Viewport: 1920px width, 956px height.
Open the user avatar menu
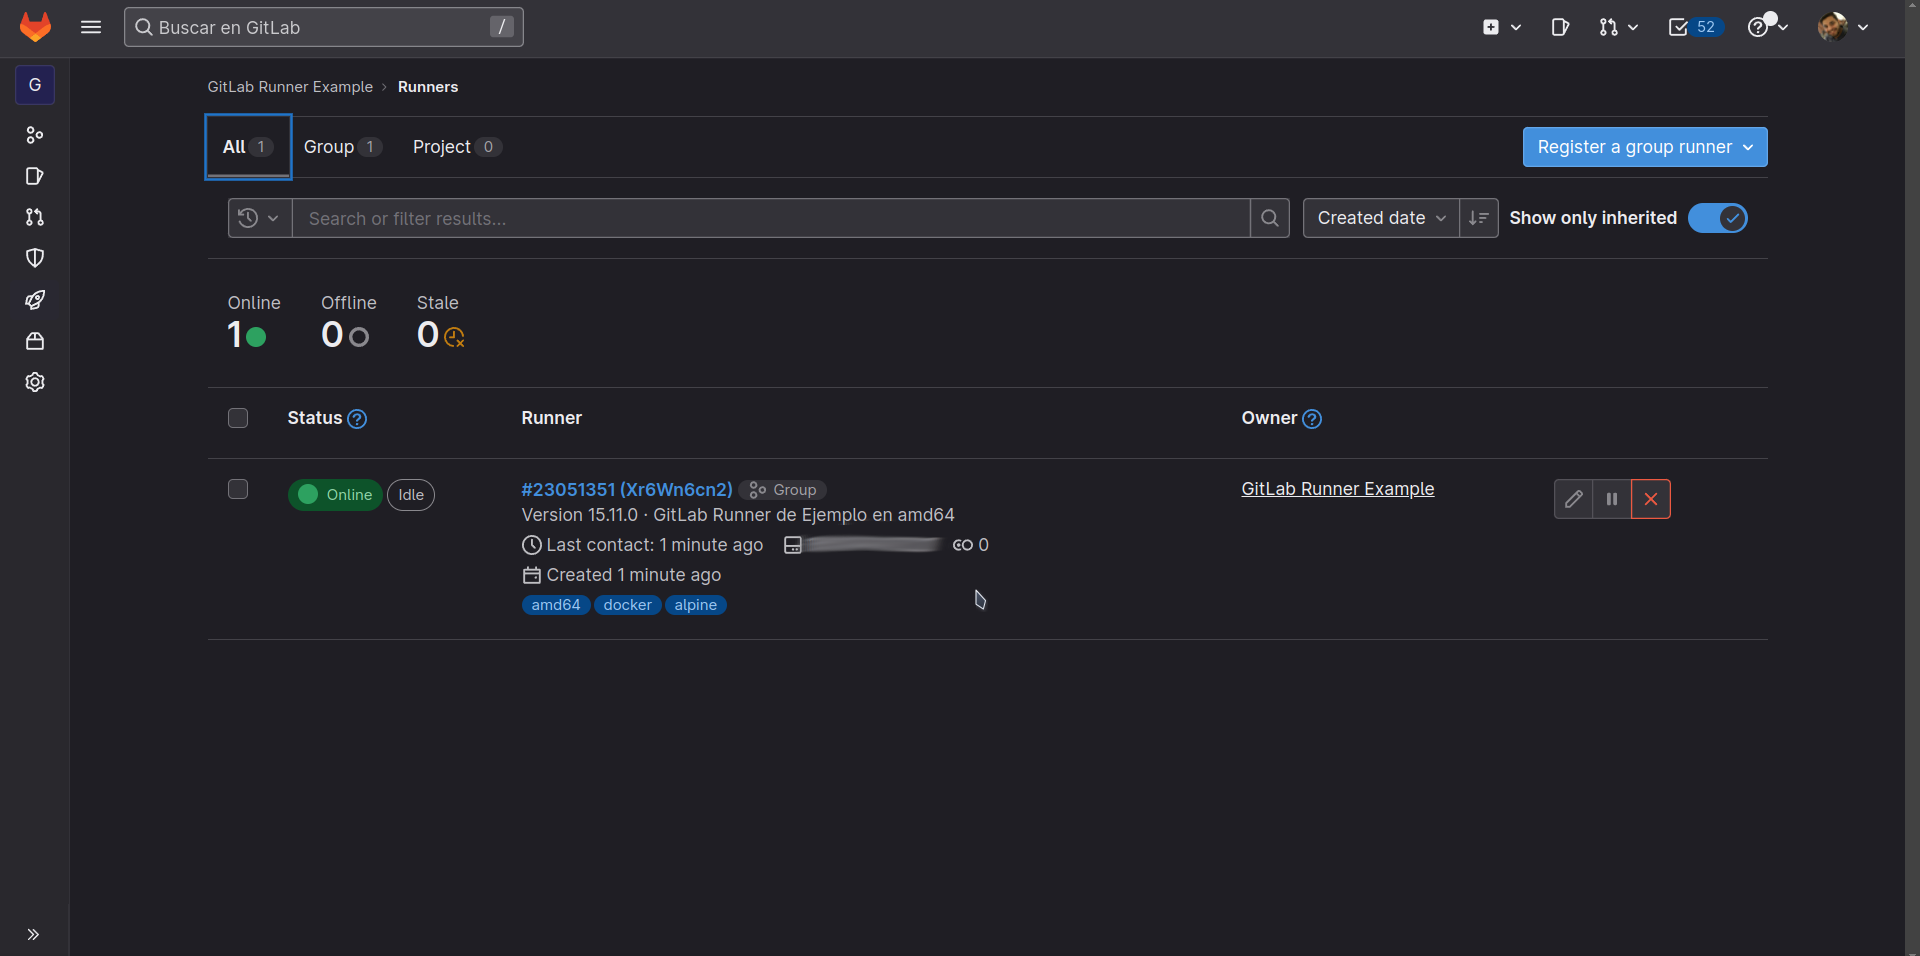click(1843, 27)
